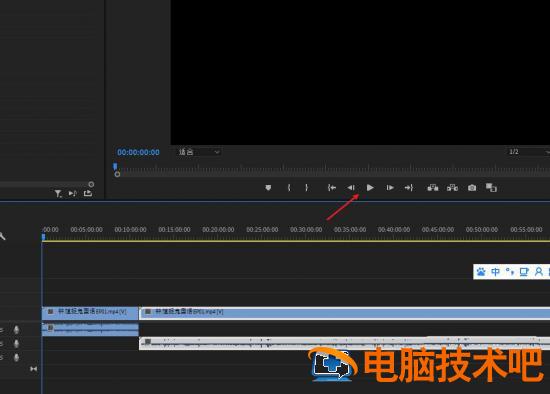Click the Lift icon

pos(432,188)
